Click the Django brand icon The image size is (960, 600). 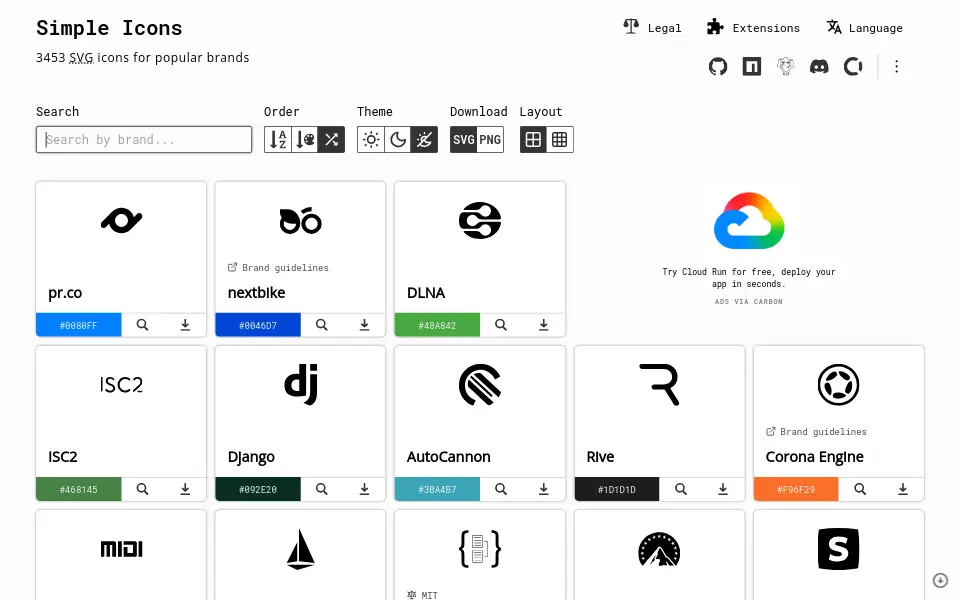pos(301,384)
